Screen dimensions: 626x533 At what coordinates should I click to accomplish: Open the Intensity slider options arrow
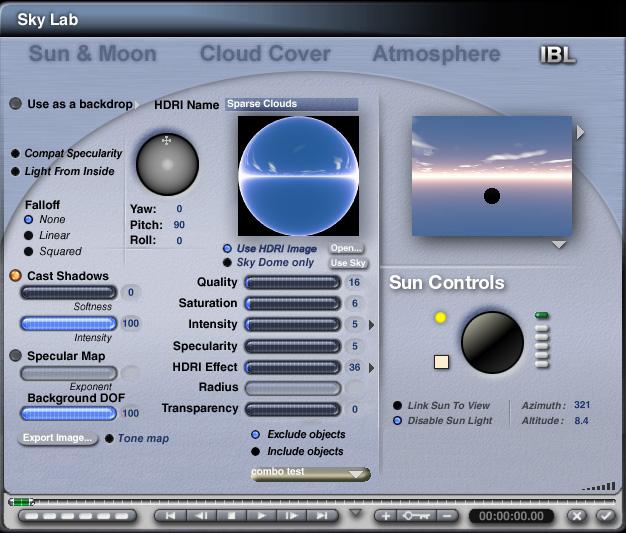[372, 325]
